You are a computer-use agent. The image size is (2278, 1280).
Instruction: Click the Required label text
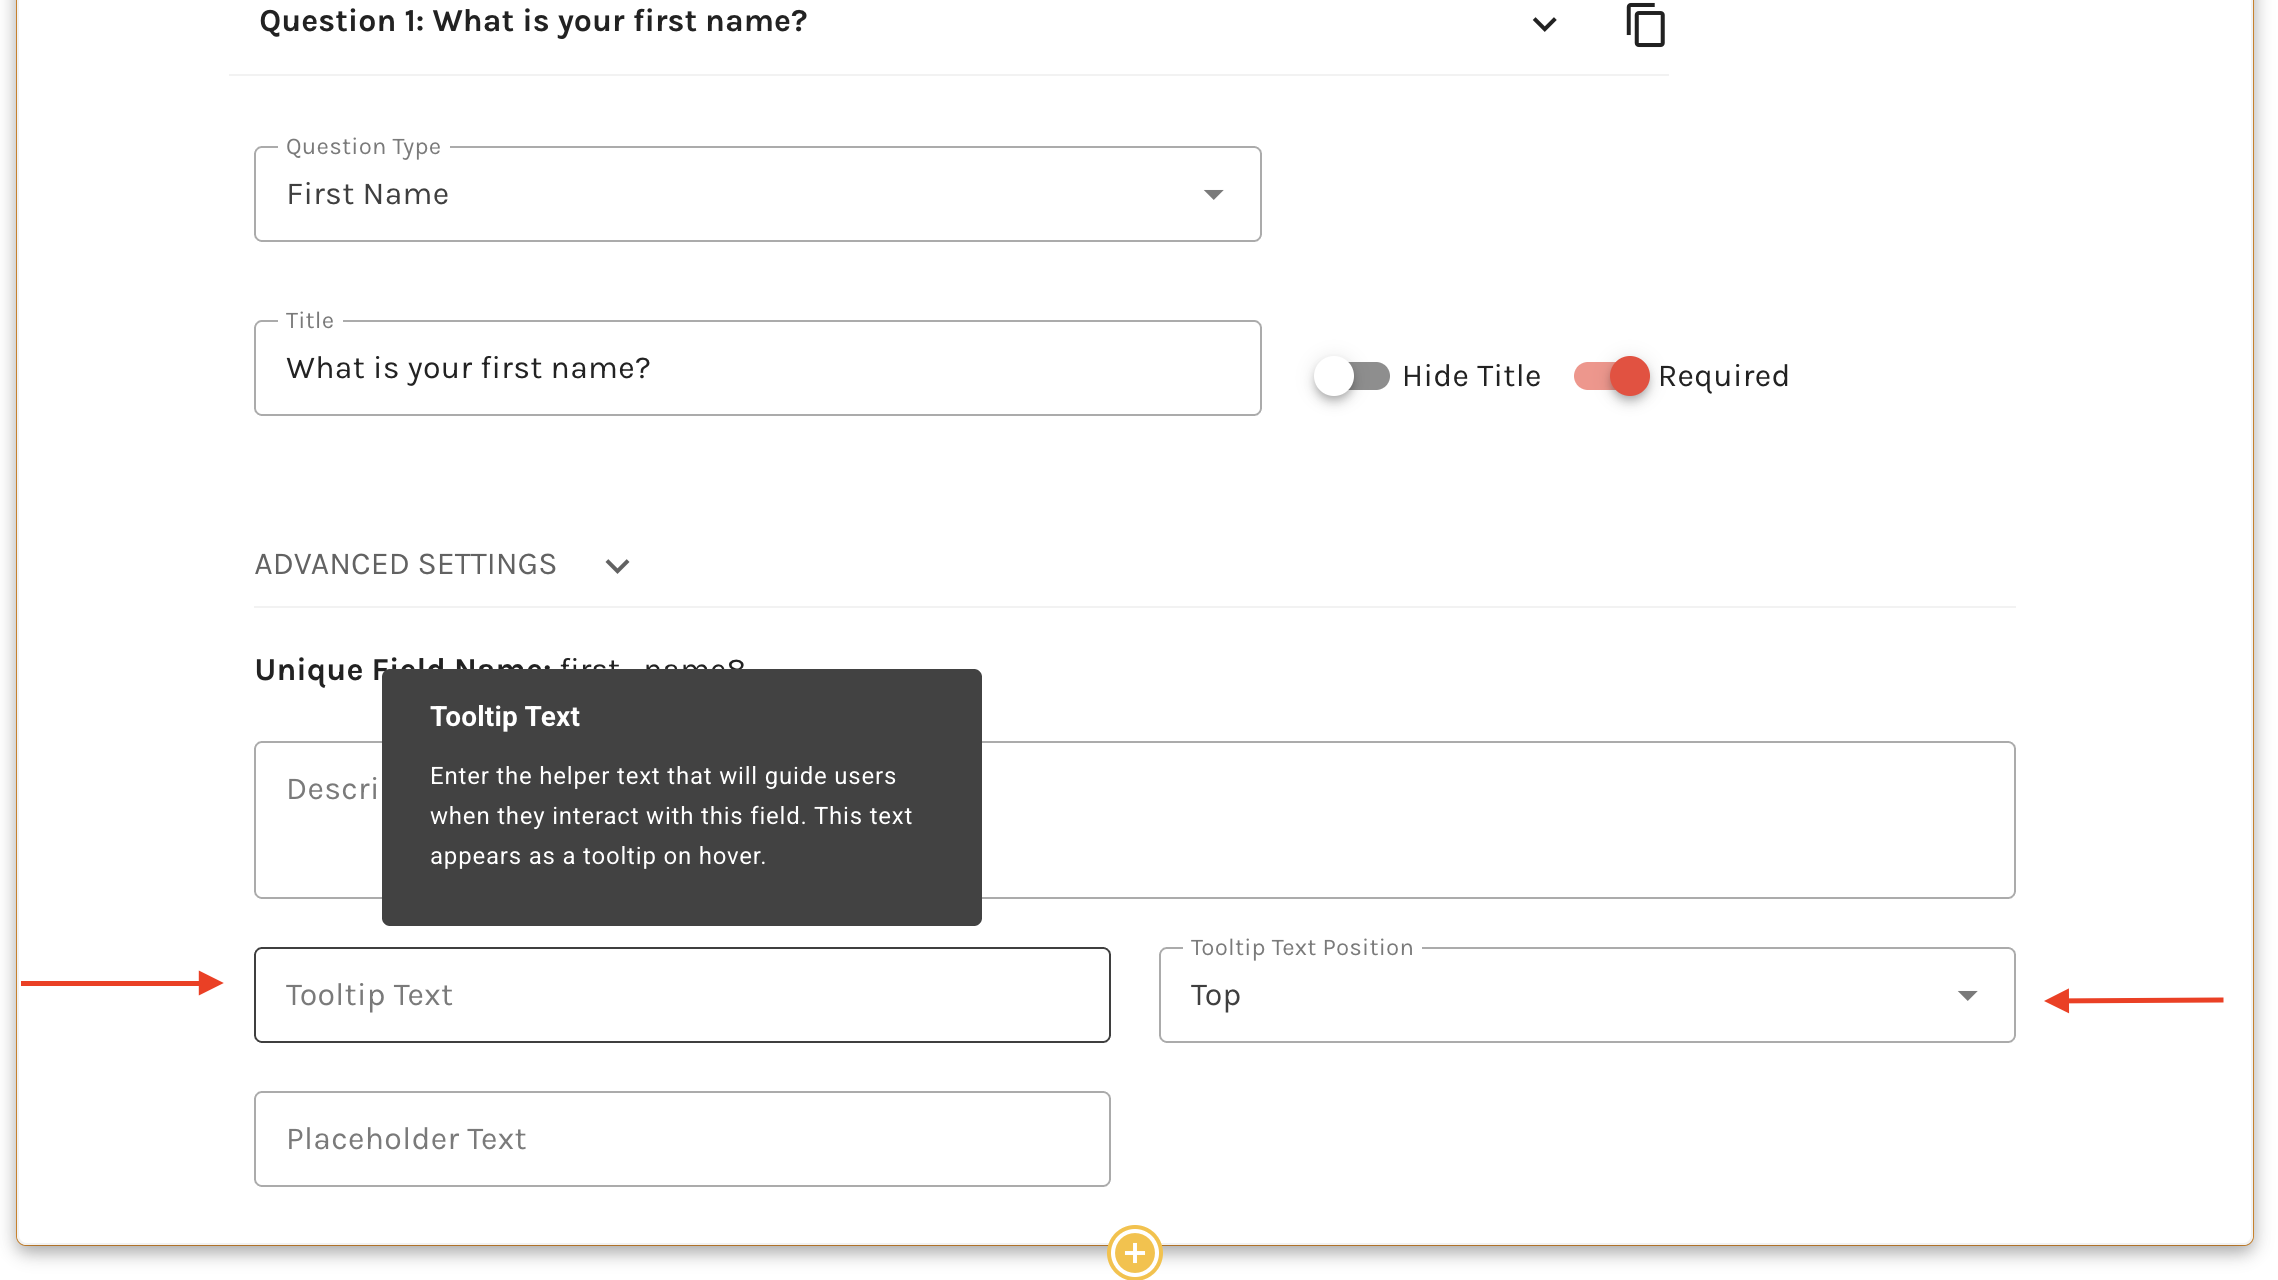(1723, 376)
